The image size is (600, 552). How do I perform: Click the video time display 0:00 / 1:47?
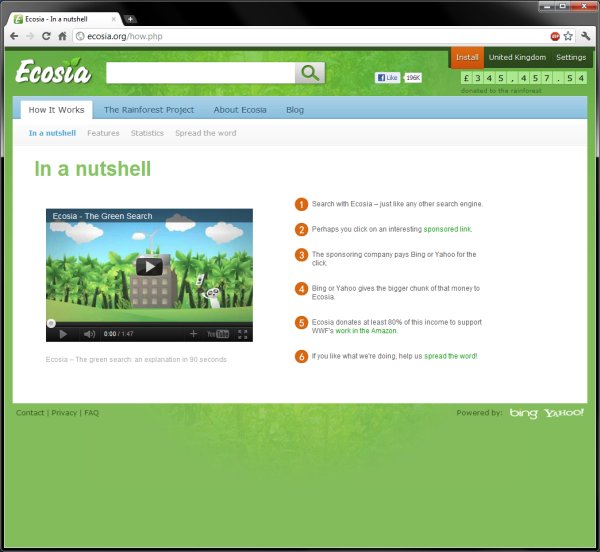[x=118, y=334]
